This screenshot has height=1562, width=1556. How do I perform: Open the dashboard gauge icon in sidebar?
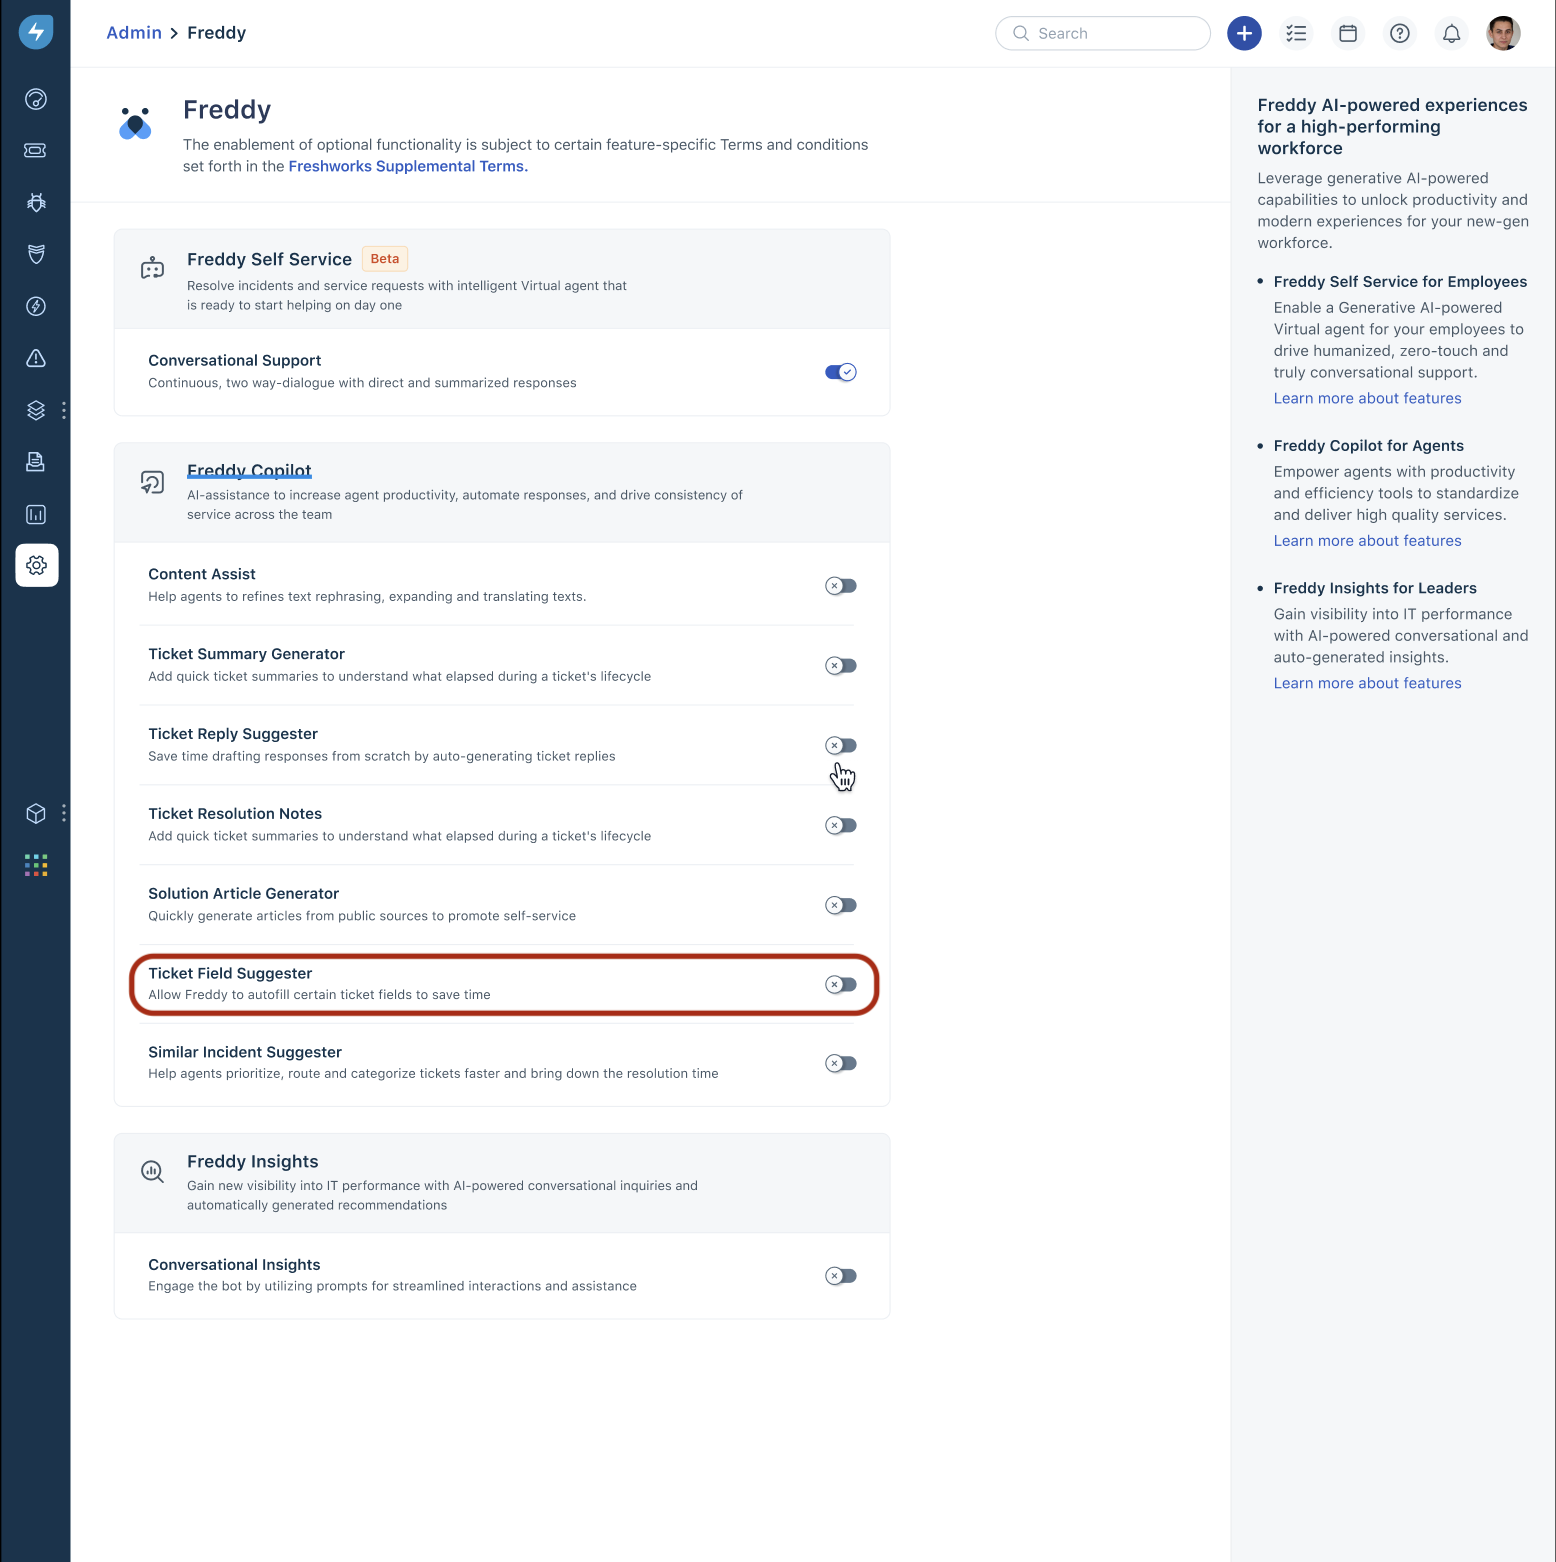[x=36, y=99]
